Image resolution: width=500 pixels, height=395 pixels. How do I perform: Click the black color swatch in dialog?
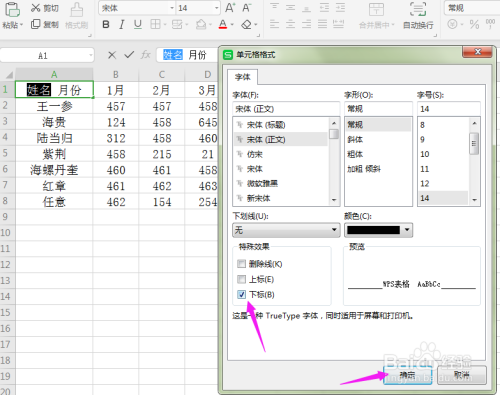pos(373,230)
